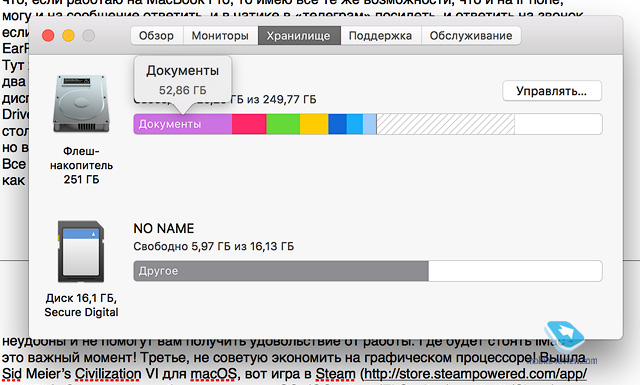
Task: Minimize window with yellow button
Action: click(x=69, y=36)
